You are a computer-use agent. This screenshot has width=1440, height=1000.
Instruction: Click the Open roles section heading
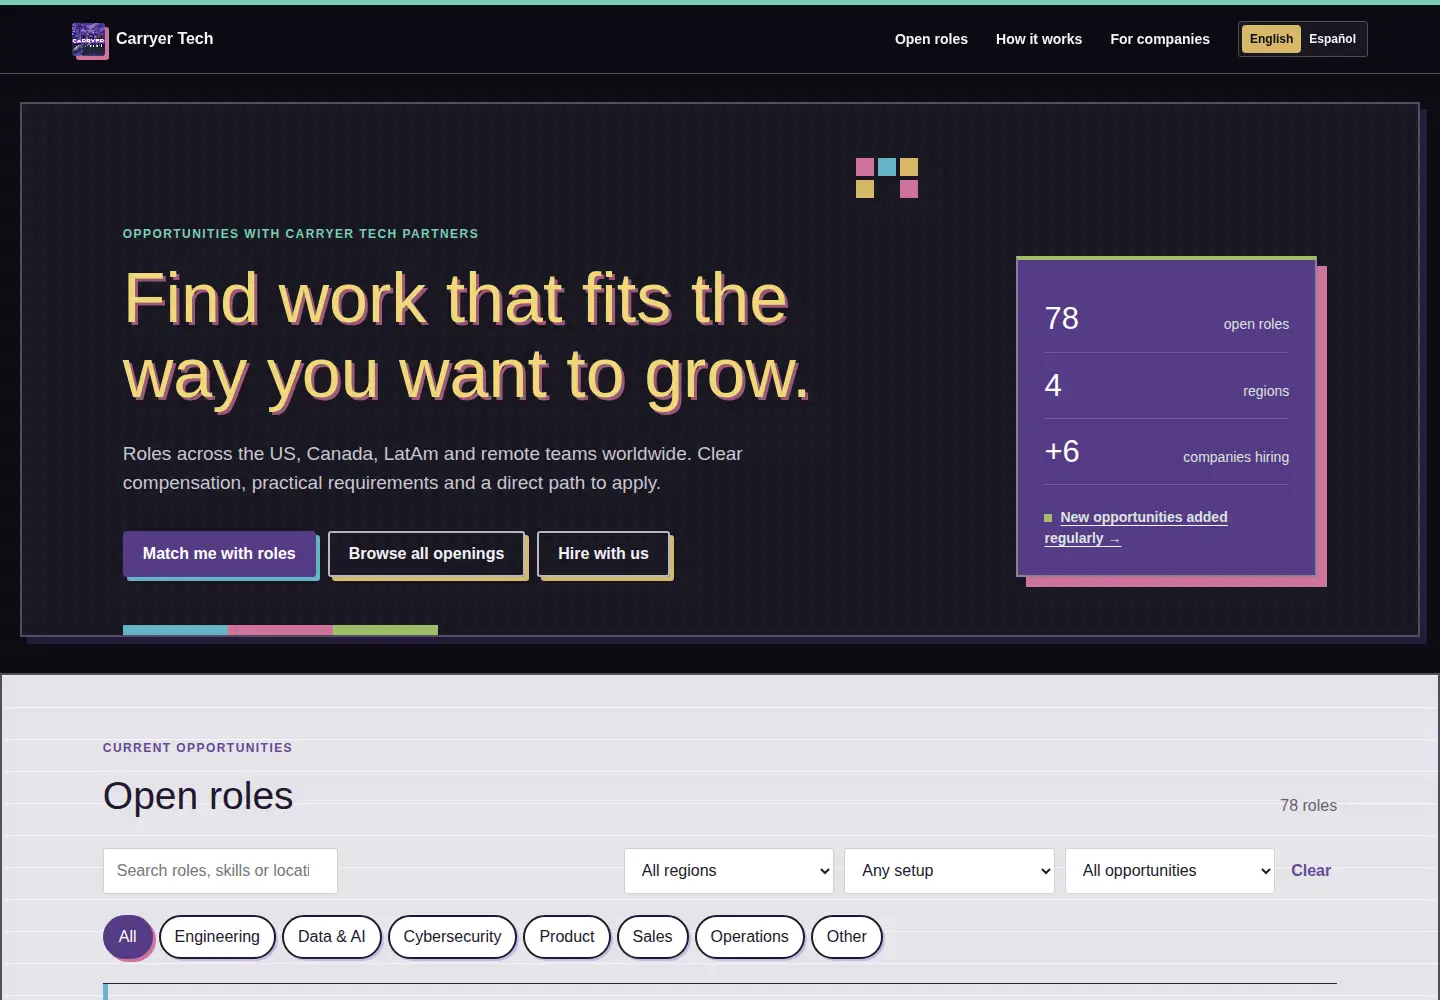pos(198,796)
